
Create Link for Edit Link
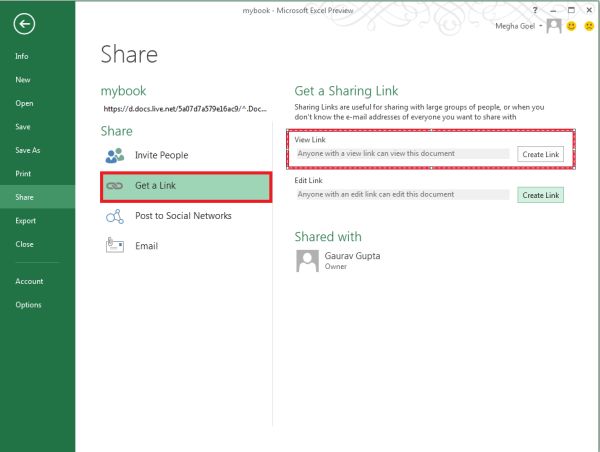click(540, 195)
